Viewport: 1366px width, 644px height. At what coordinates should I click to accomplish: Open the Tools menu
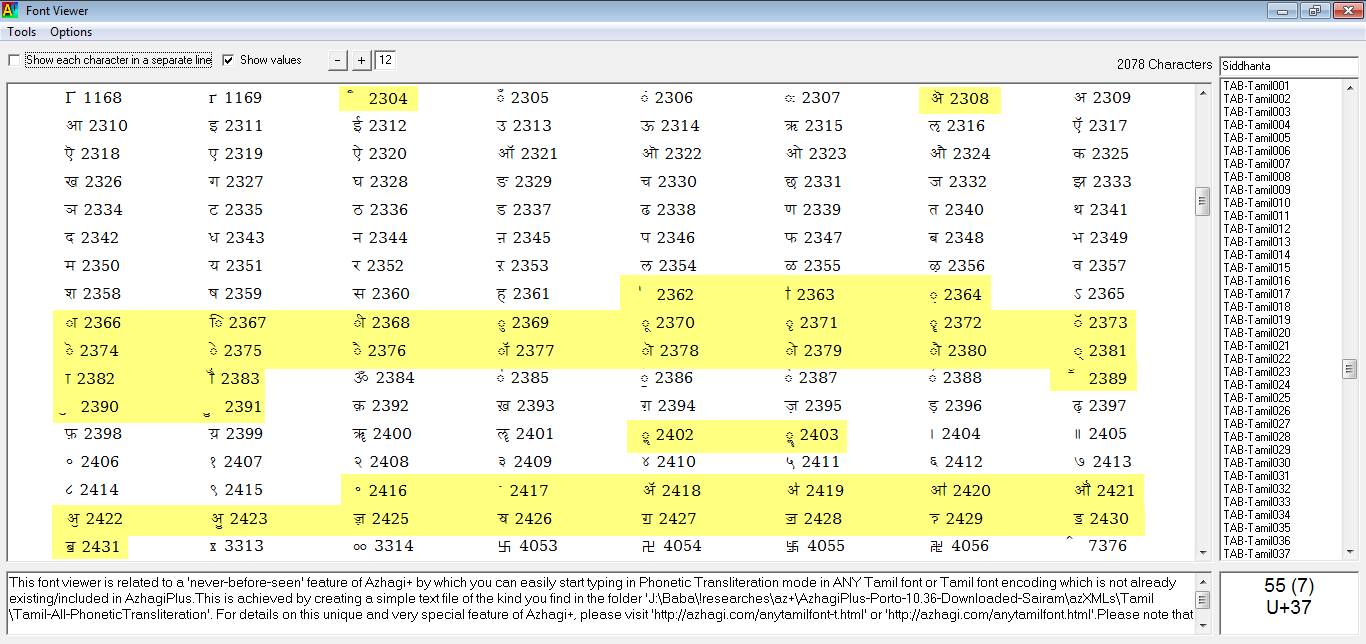pos(22,32)
